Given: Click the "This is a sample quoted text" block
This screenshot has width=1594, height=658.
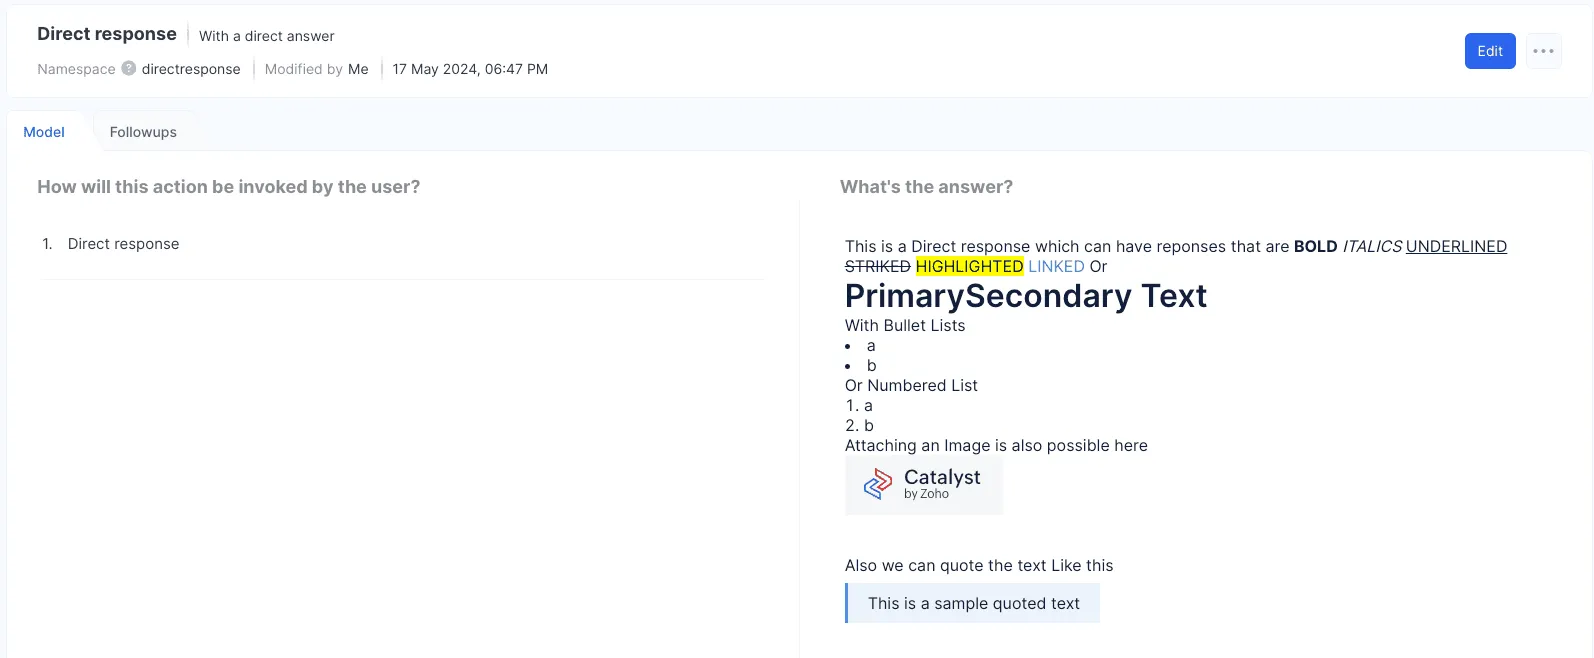Looking at the screenshot, I should coord(973,603).
